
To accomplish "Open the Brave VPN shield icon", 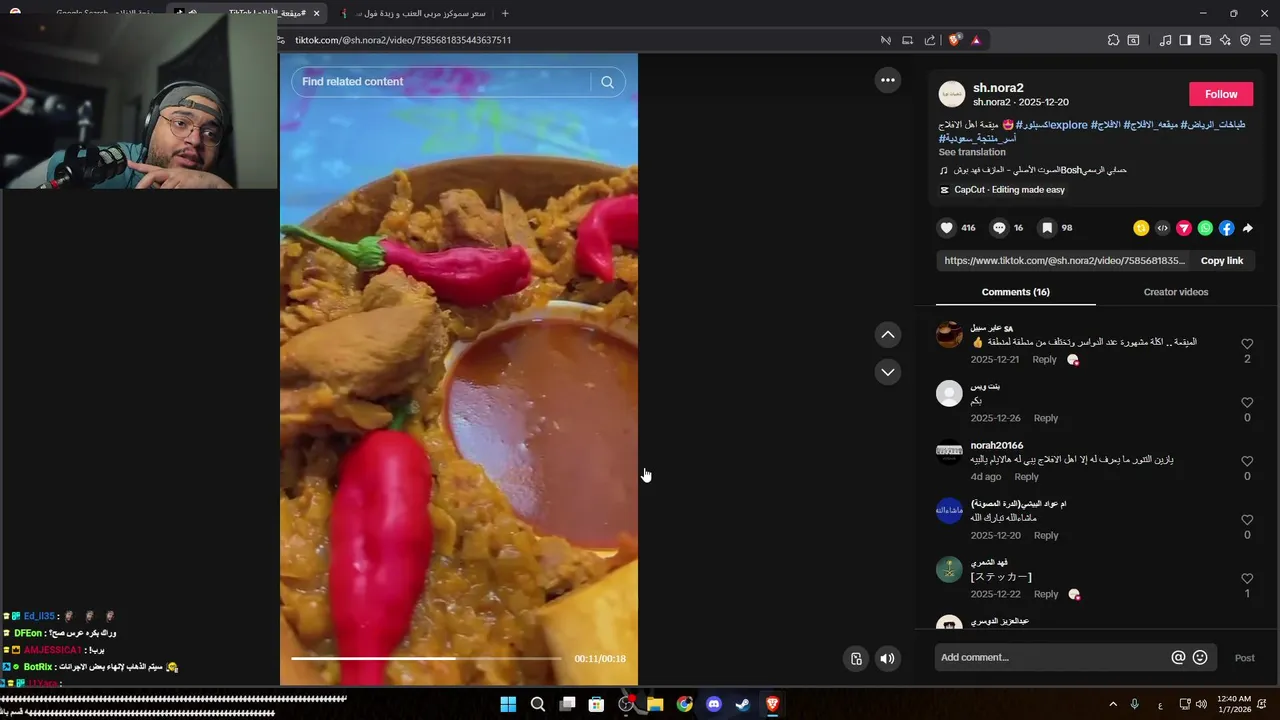I will click(1245, 40).
